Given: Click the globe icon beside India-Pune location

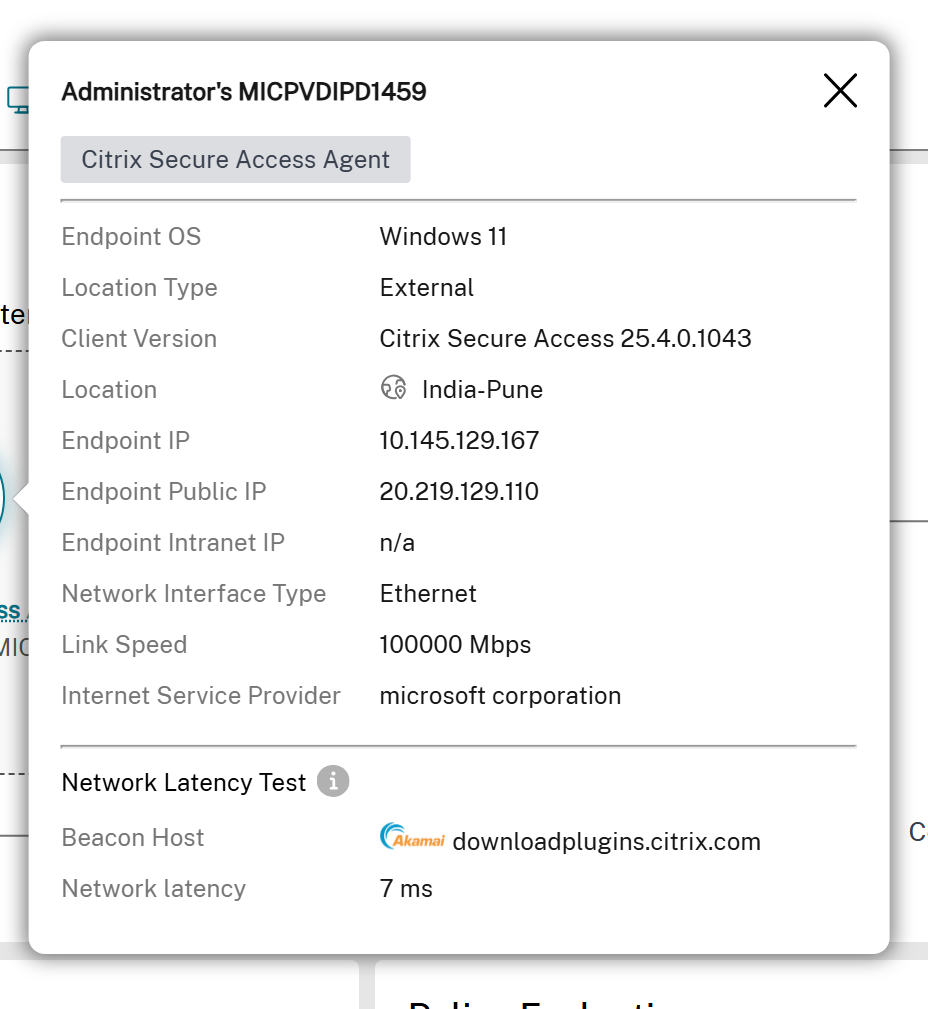Looking at the screenshot, I should (393, 389).
